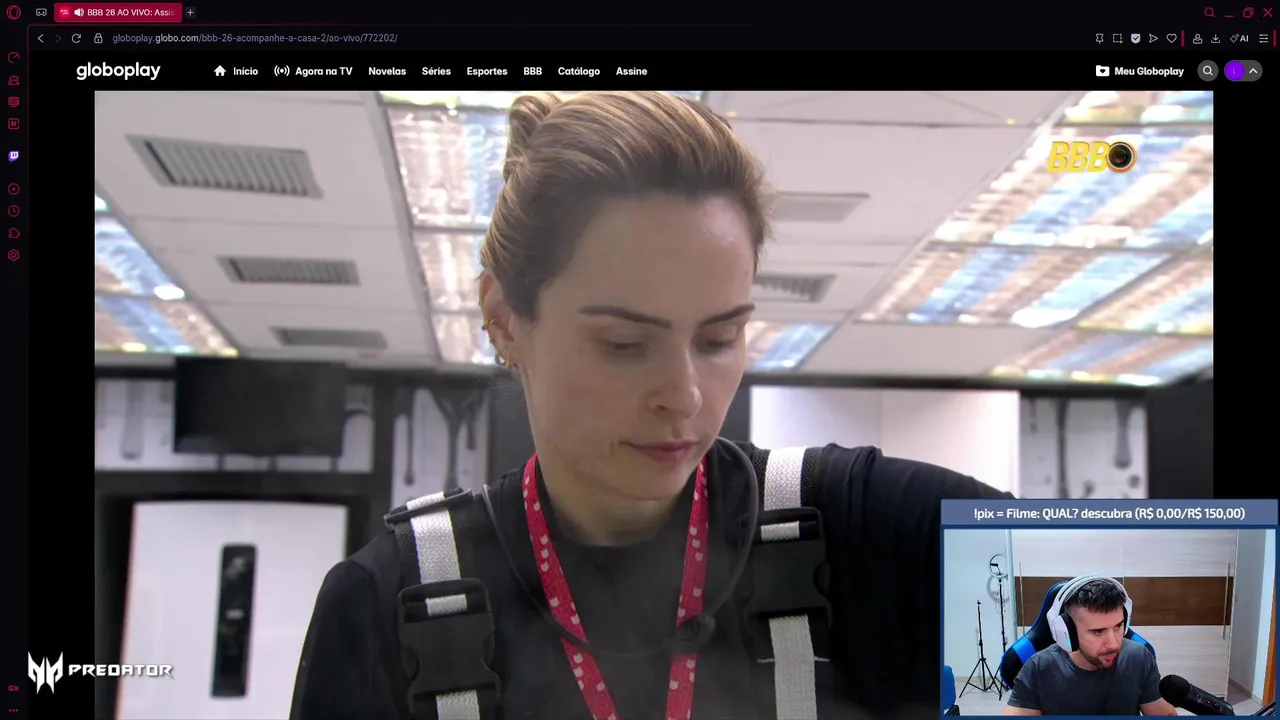The width and height of the screenshot is (1280, 720).
Task: Open Globoplay search magnifier button
Action: 1208,71
